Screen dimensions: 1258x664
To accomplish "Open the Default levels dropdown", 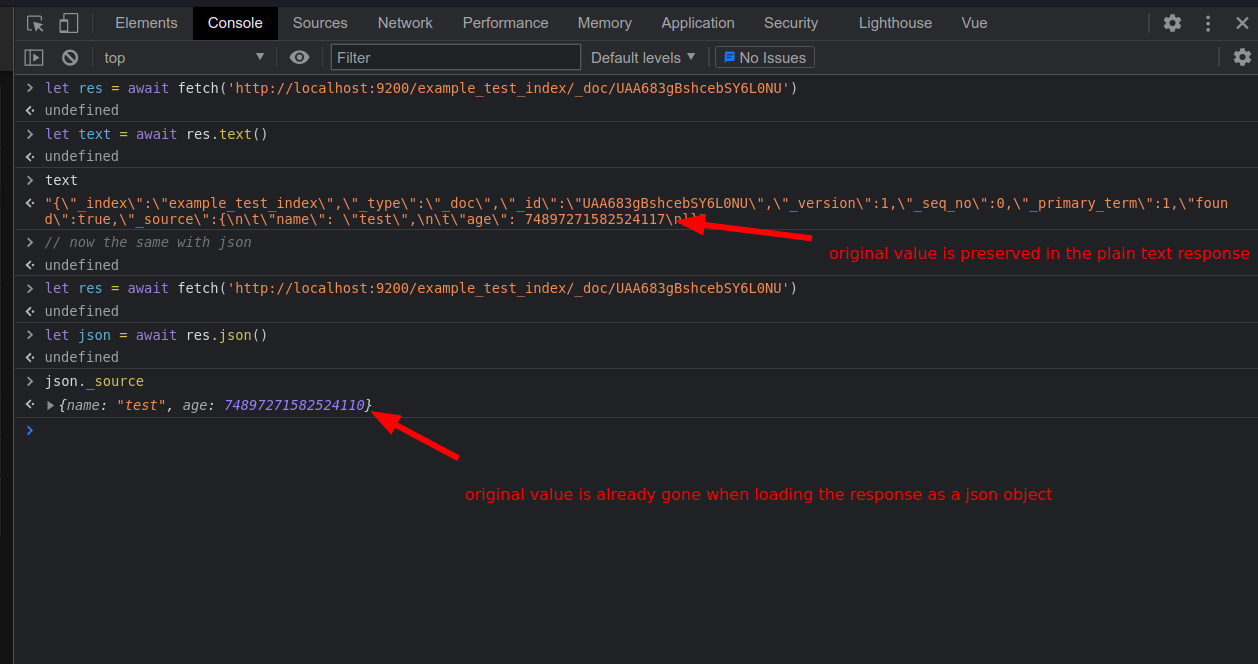I will 642,57.
